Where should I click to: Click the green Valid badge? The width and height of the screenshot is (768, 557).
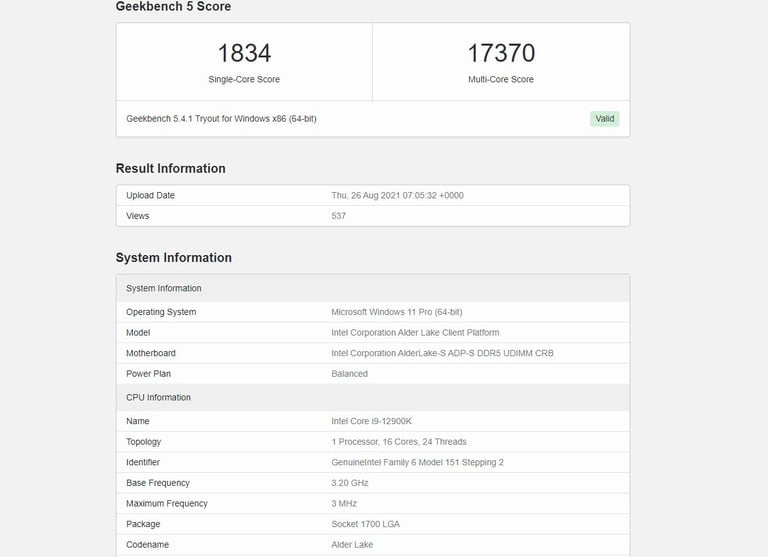[605, 119]
